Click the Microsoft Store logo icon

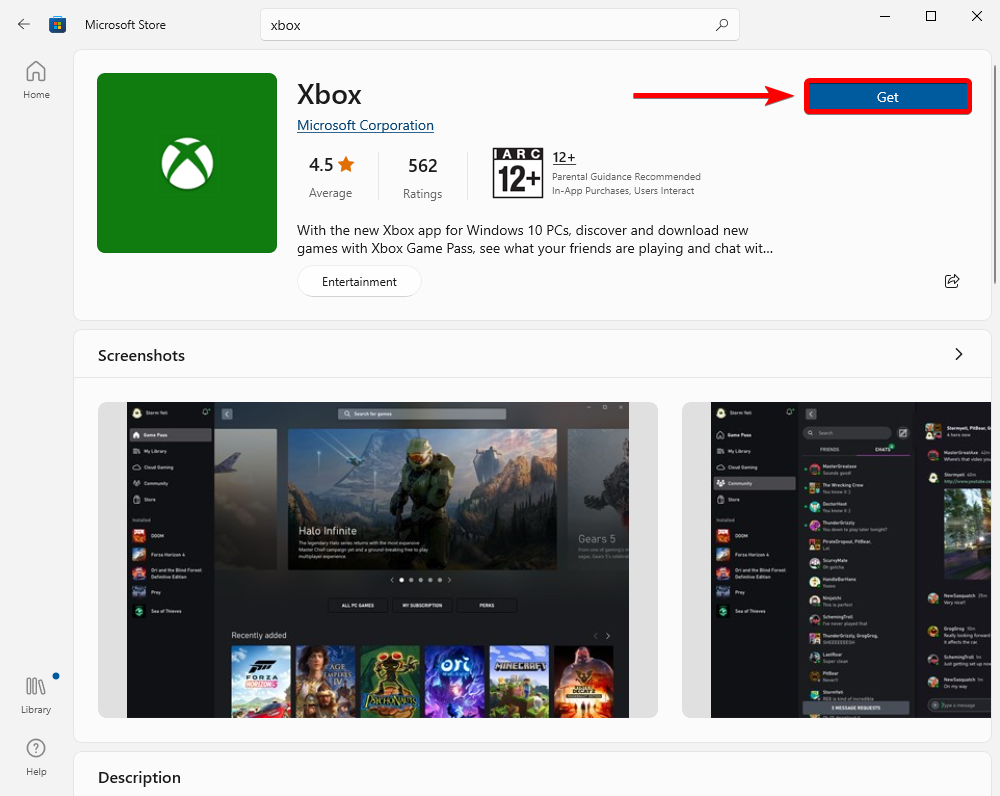(58, 24)
